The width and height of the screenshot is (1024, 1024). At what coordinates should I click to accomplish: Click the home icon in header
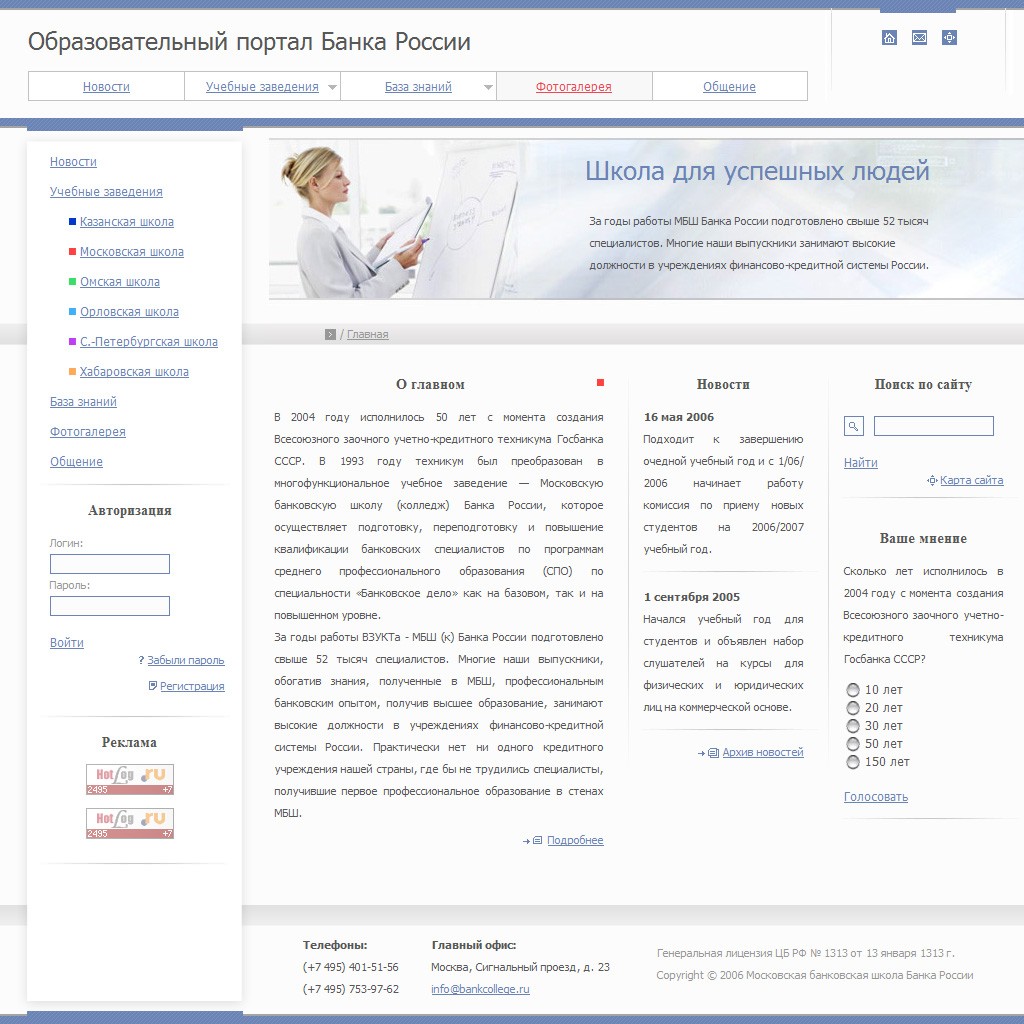point(889,38)
